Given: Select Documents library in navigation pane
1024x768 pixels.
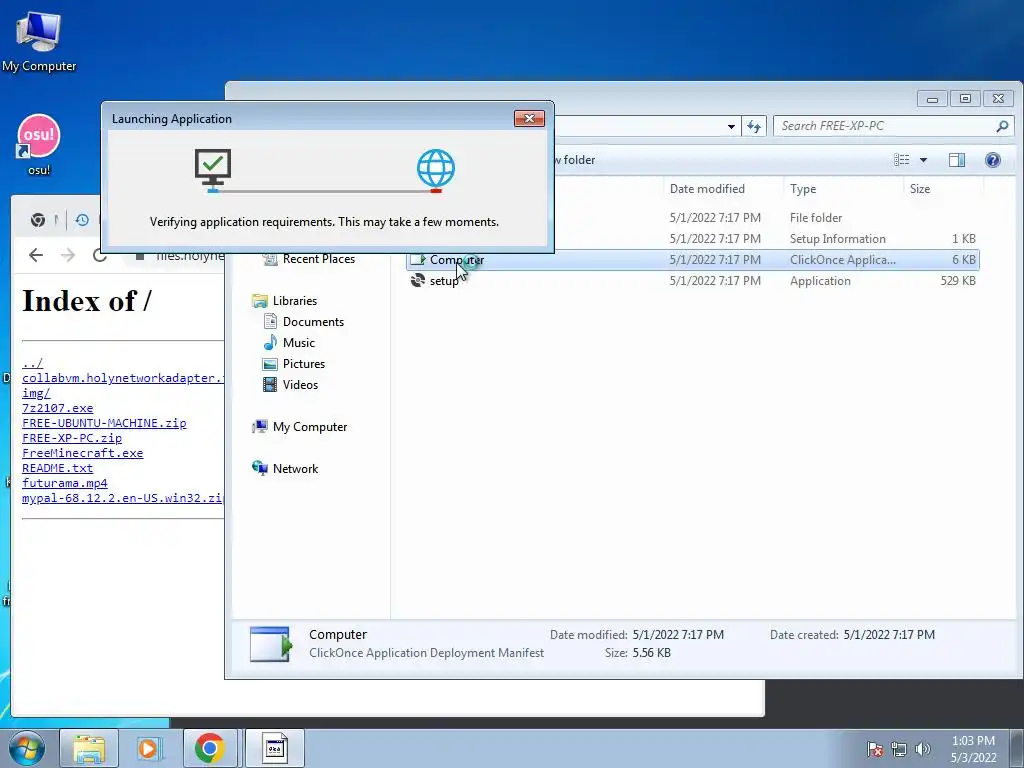Looking at the screenshot, I should pyautogui.click(x=313, y=322).
